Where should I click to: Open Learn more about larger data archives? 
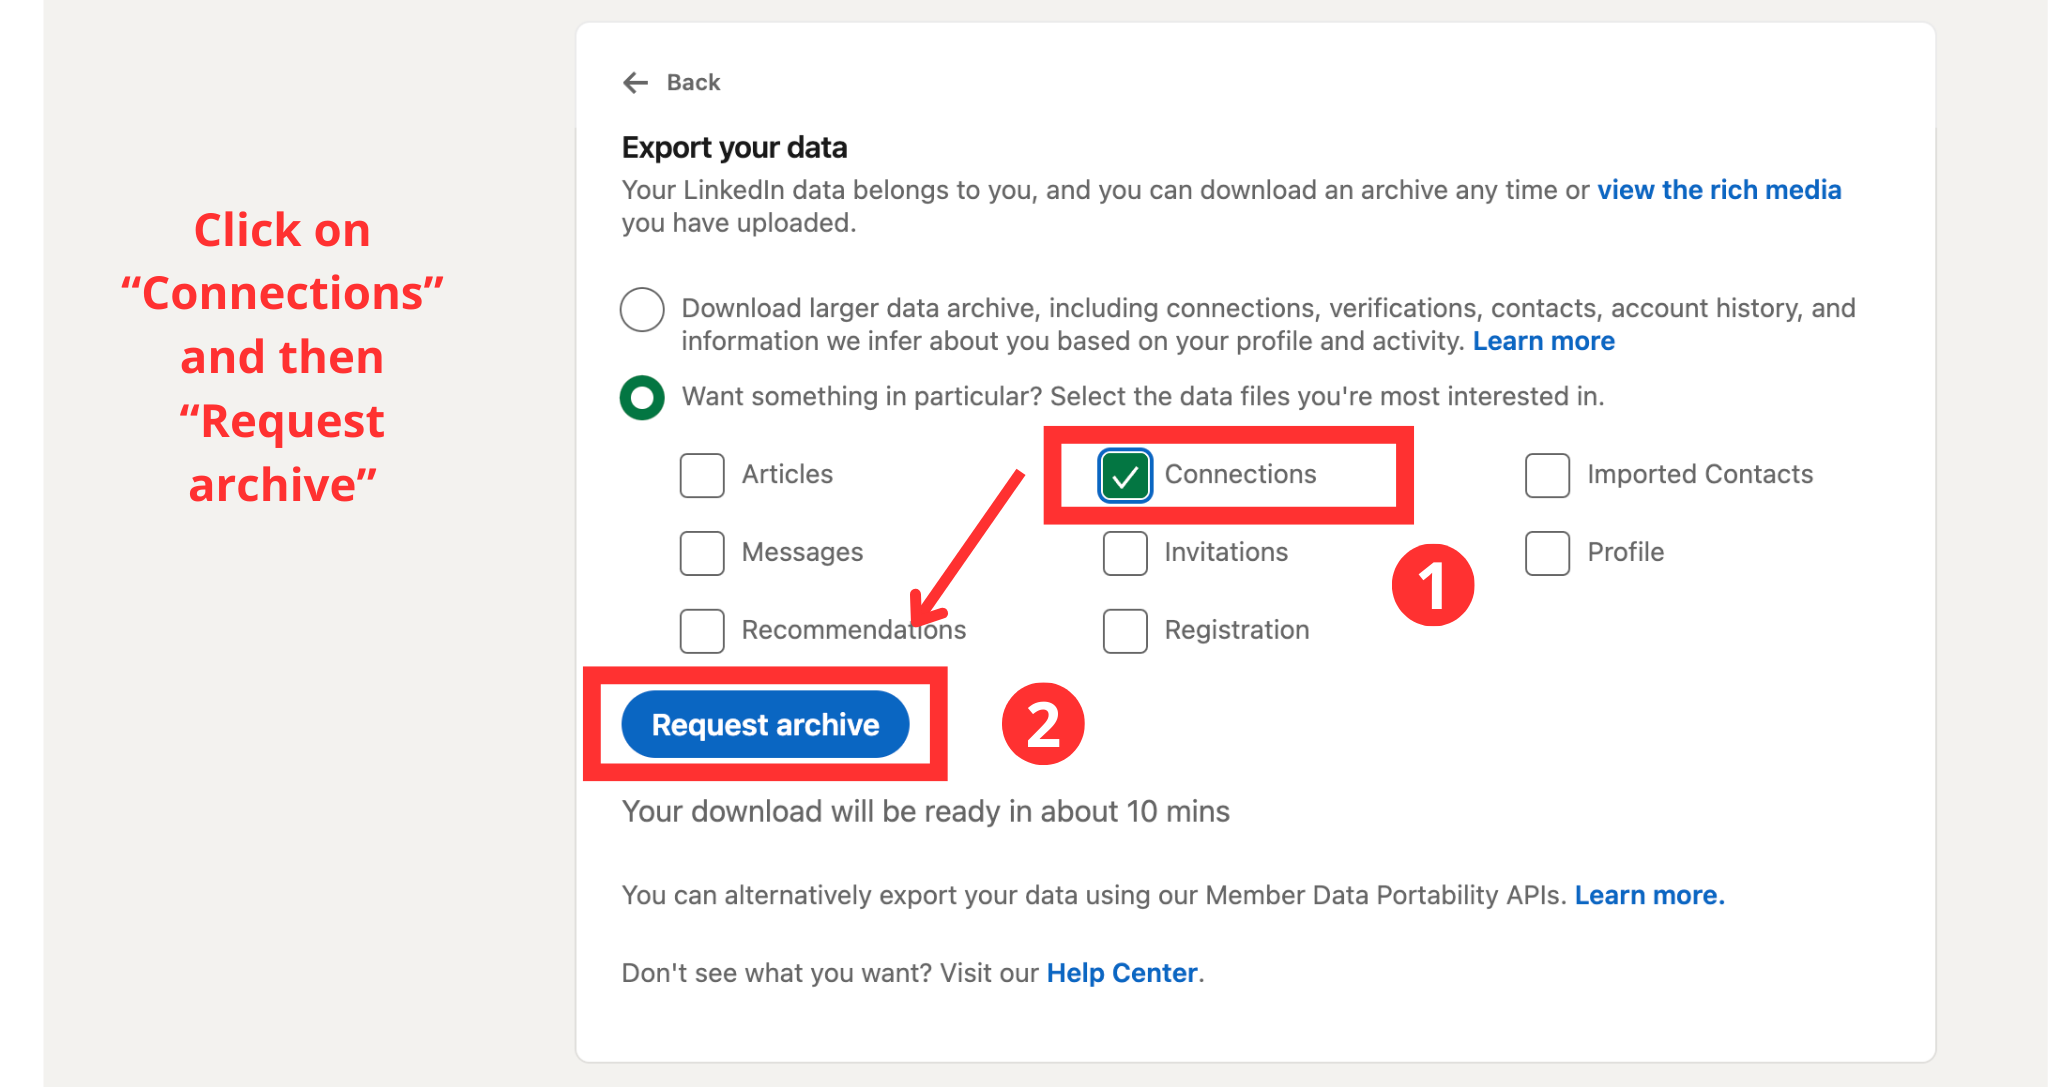click(x=1543, y=340)
